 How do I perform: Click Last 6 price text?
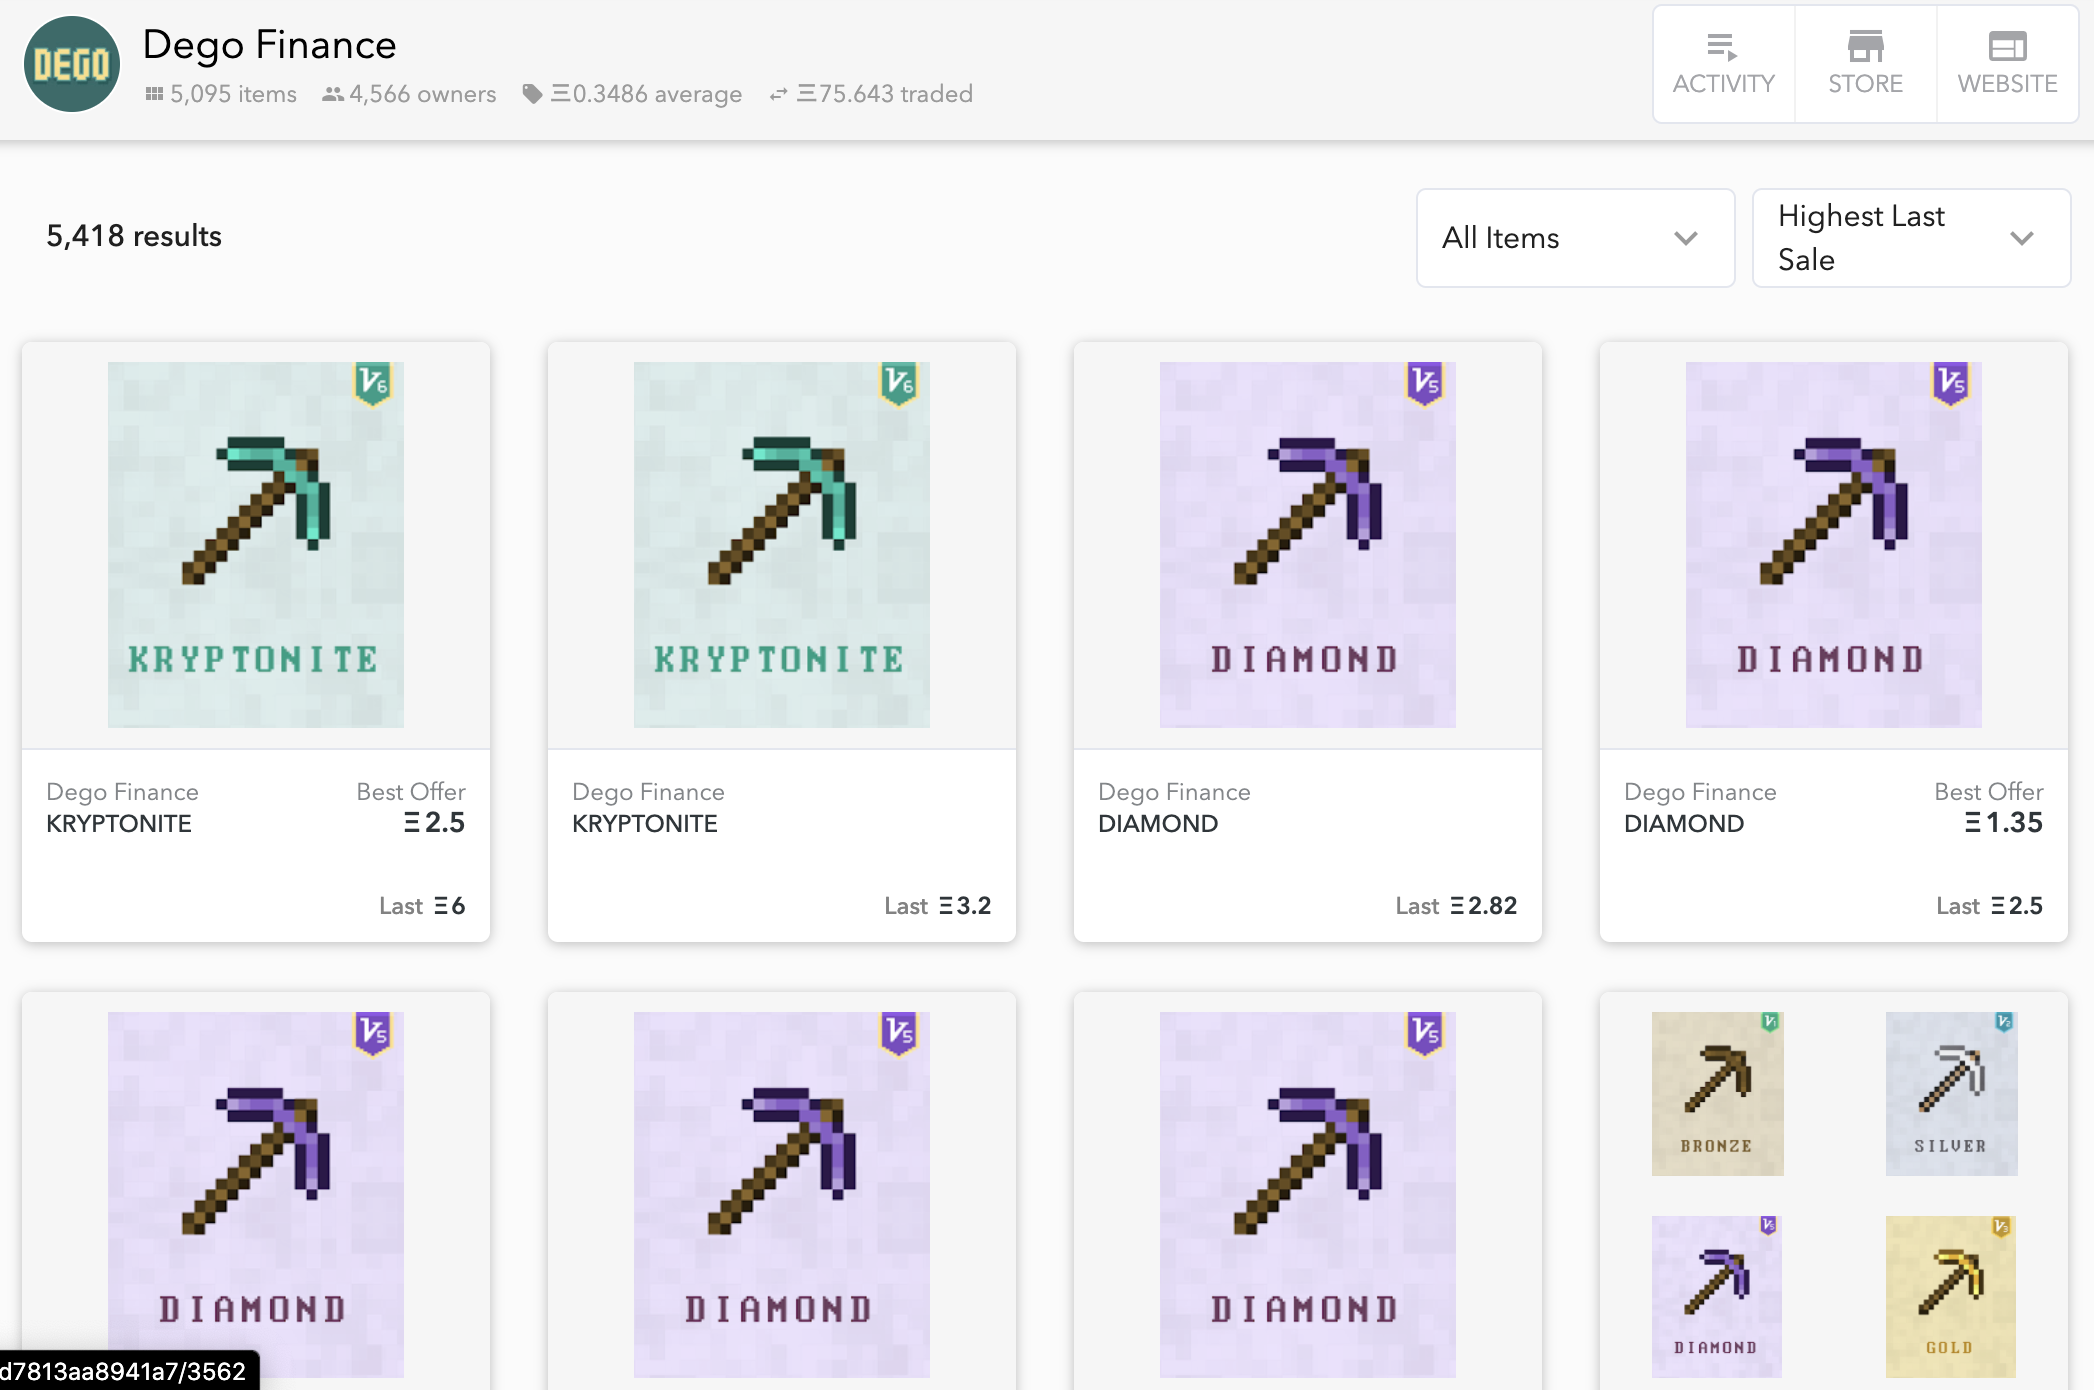[x=422, y=906]
